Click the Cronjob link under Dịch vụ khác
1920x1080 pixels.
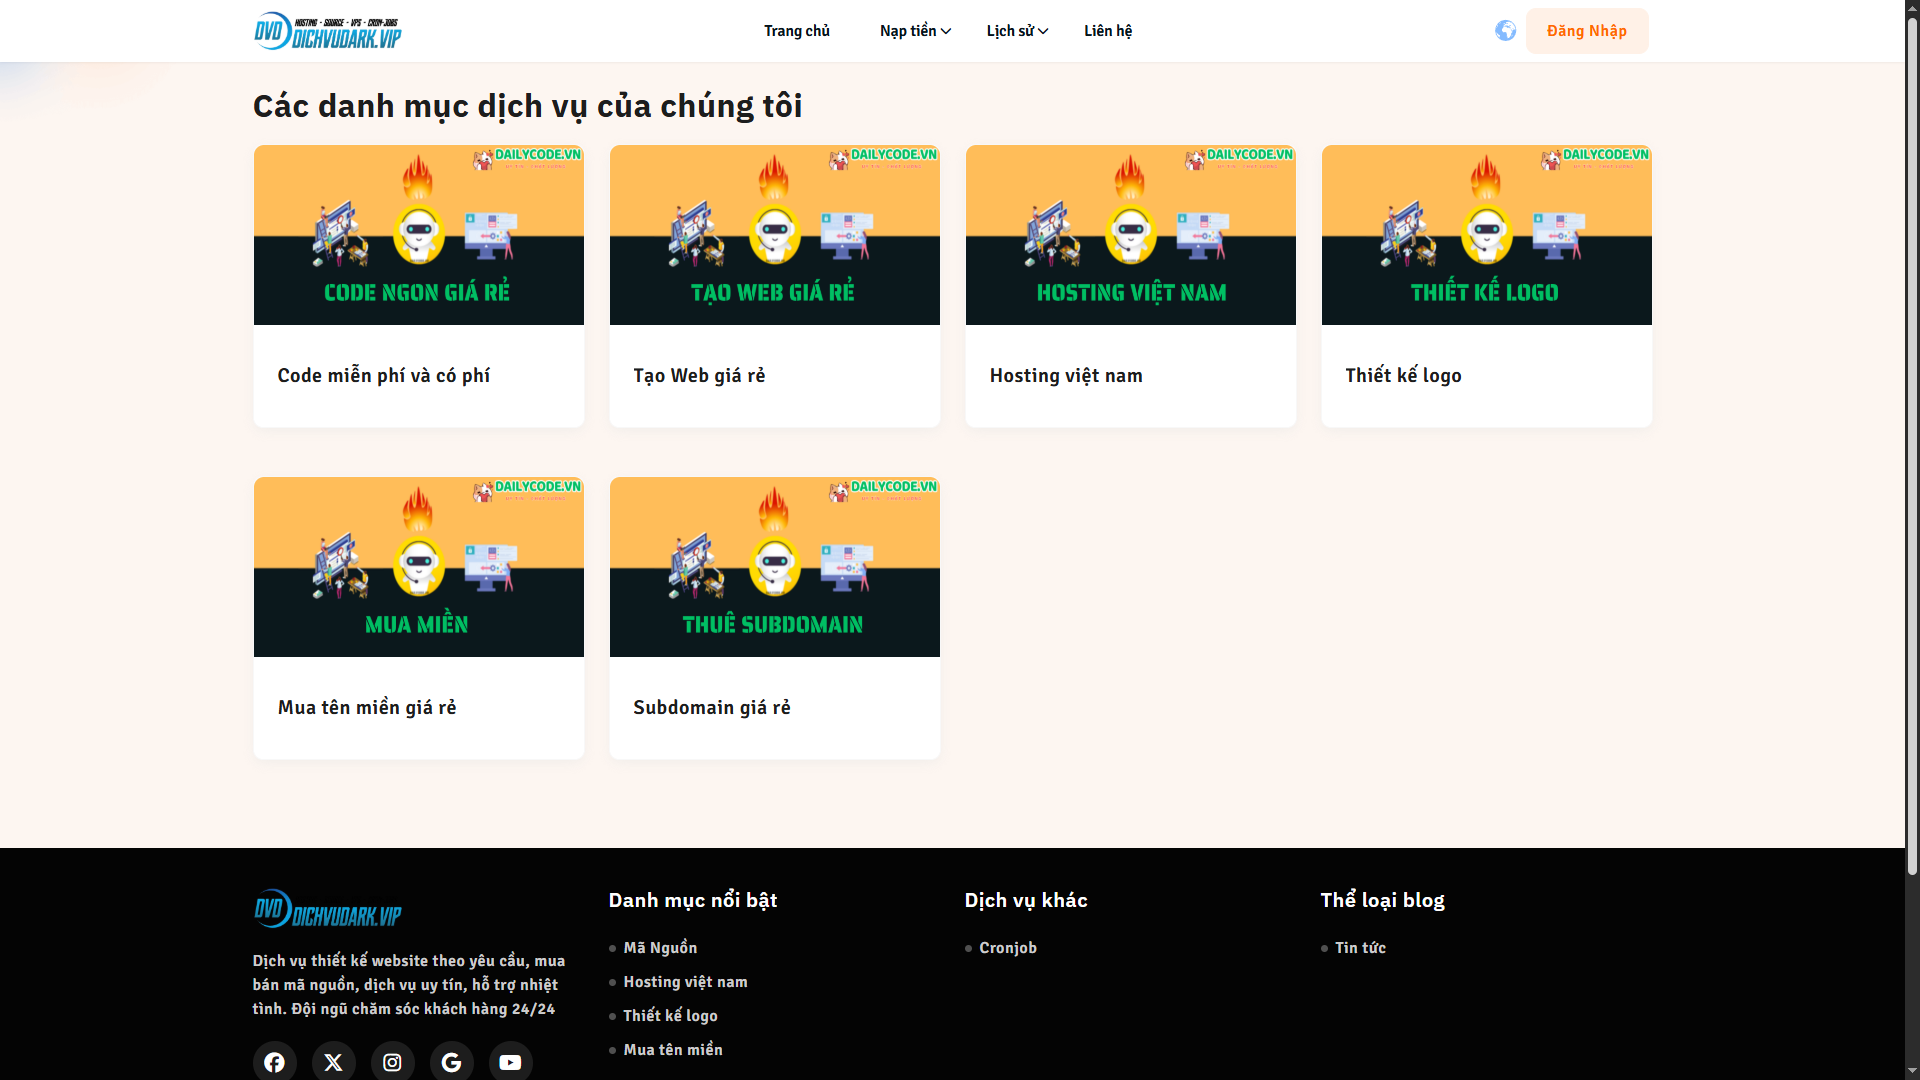(1008, 948)
